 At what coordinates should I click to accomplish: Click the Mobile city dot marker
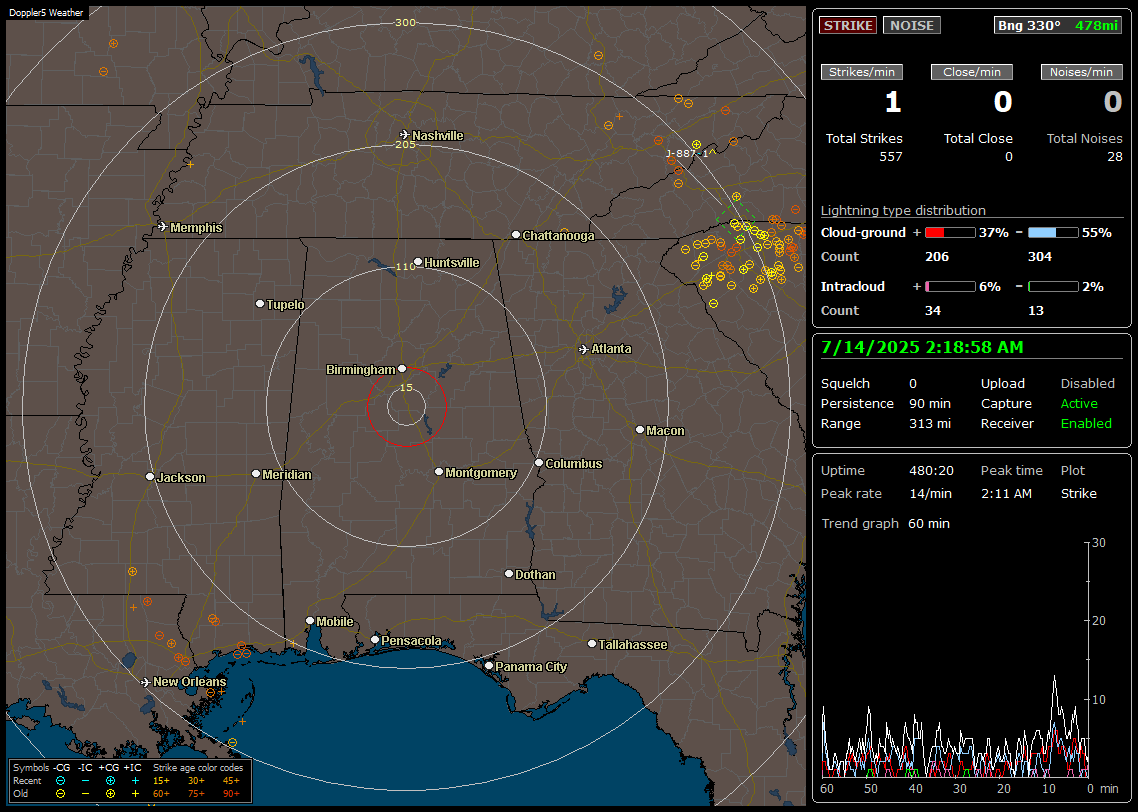click(x=310, y=620)
